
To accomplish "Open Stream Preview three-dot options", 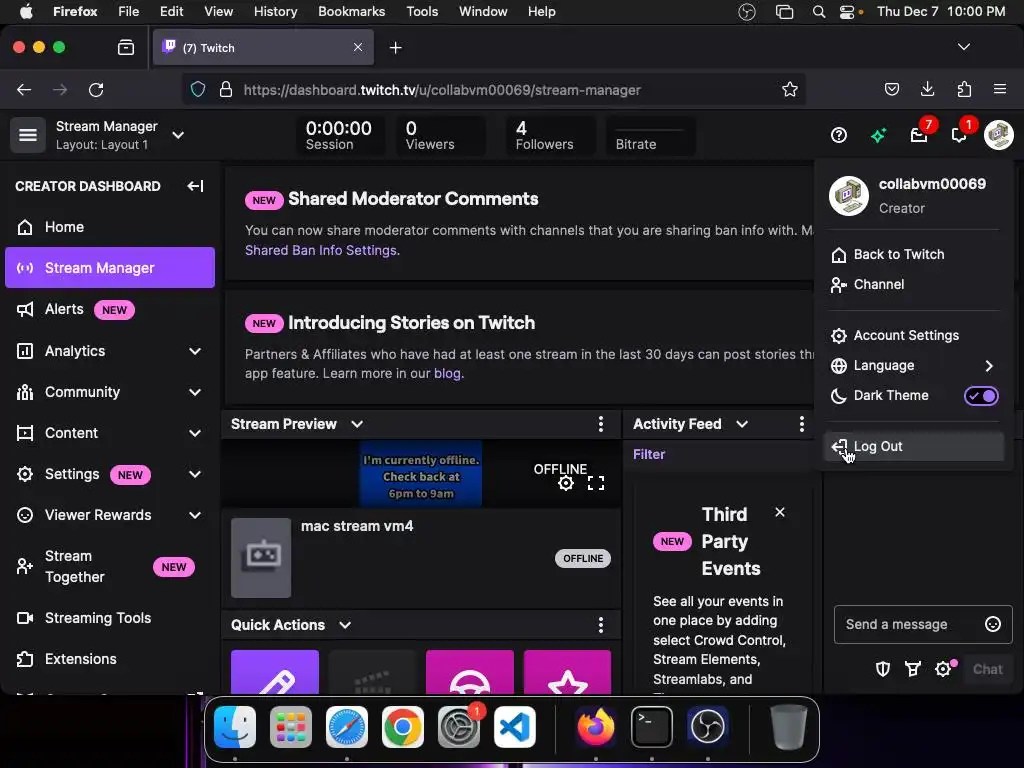I will tap(601, 424).
